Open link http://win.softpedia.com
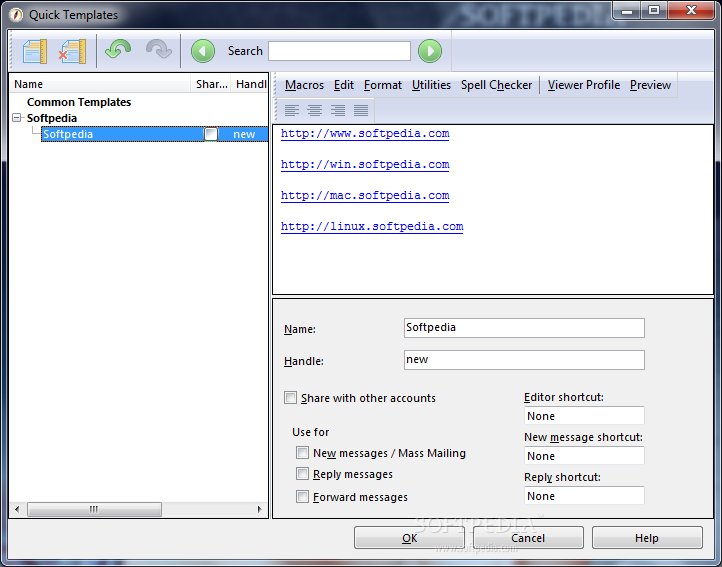This screenshot has width=722, height=567. click(365, 164)
